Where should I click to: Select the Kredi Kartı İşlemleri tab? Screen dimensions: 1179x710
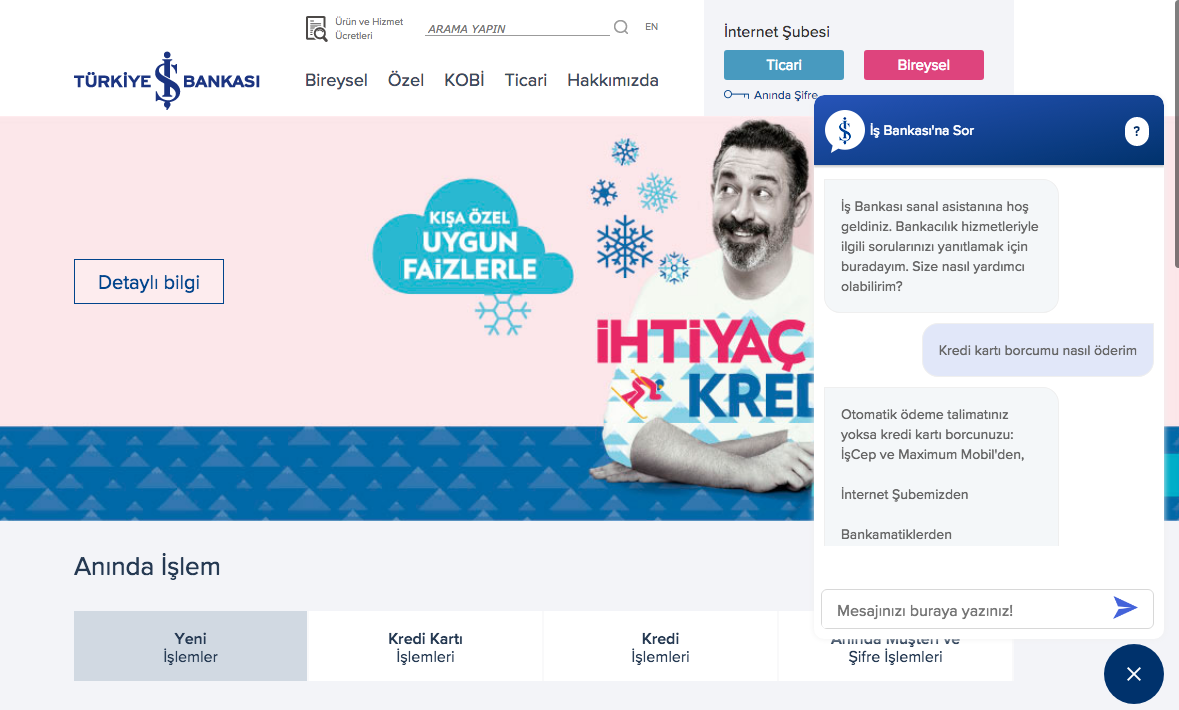click(x=426, y=647)
